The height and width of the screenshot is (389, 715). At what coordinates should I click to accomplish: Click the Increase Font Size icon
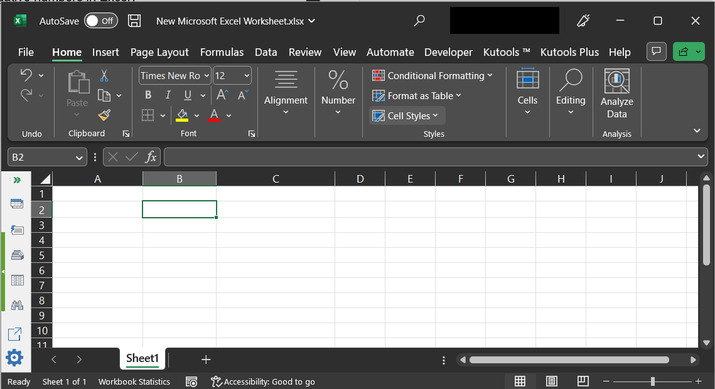(222, 95)
